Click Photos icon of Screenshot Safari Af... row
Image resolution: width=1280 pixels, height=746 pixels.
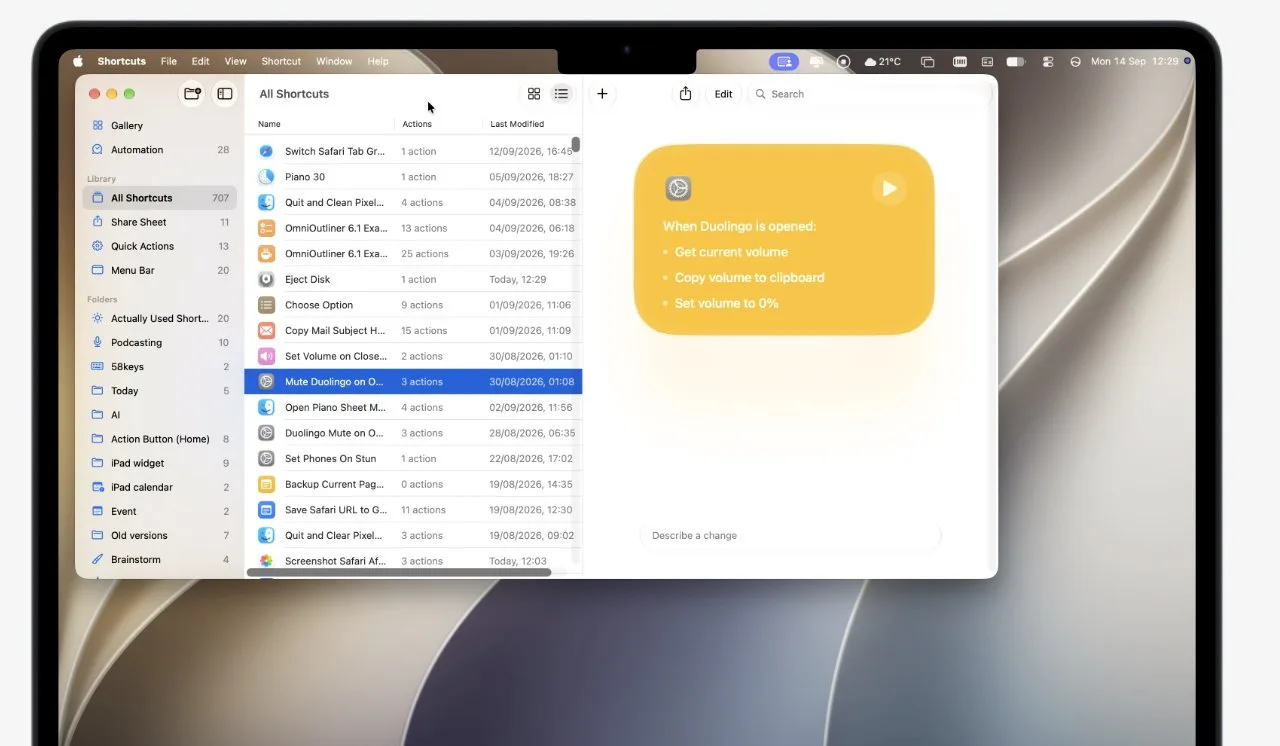(x=266, y=561)
